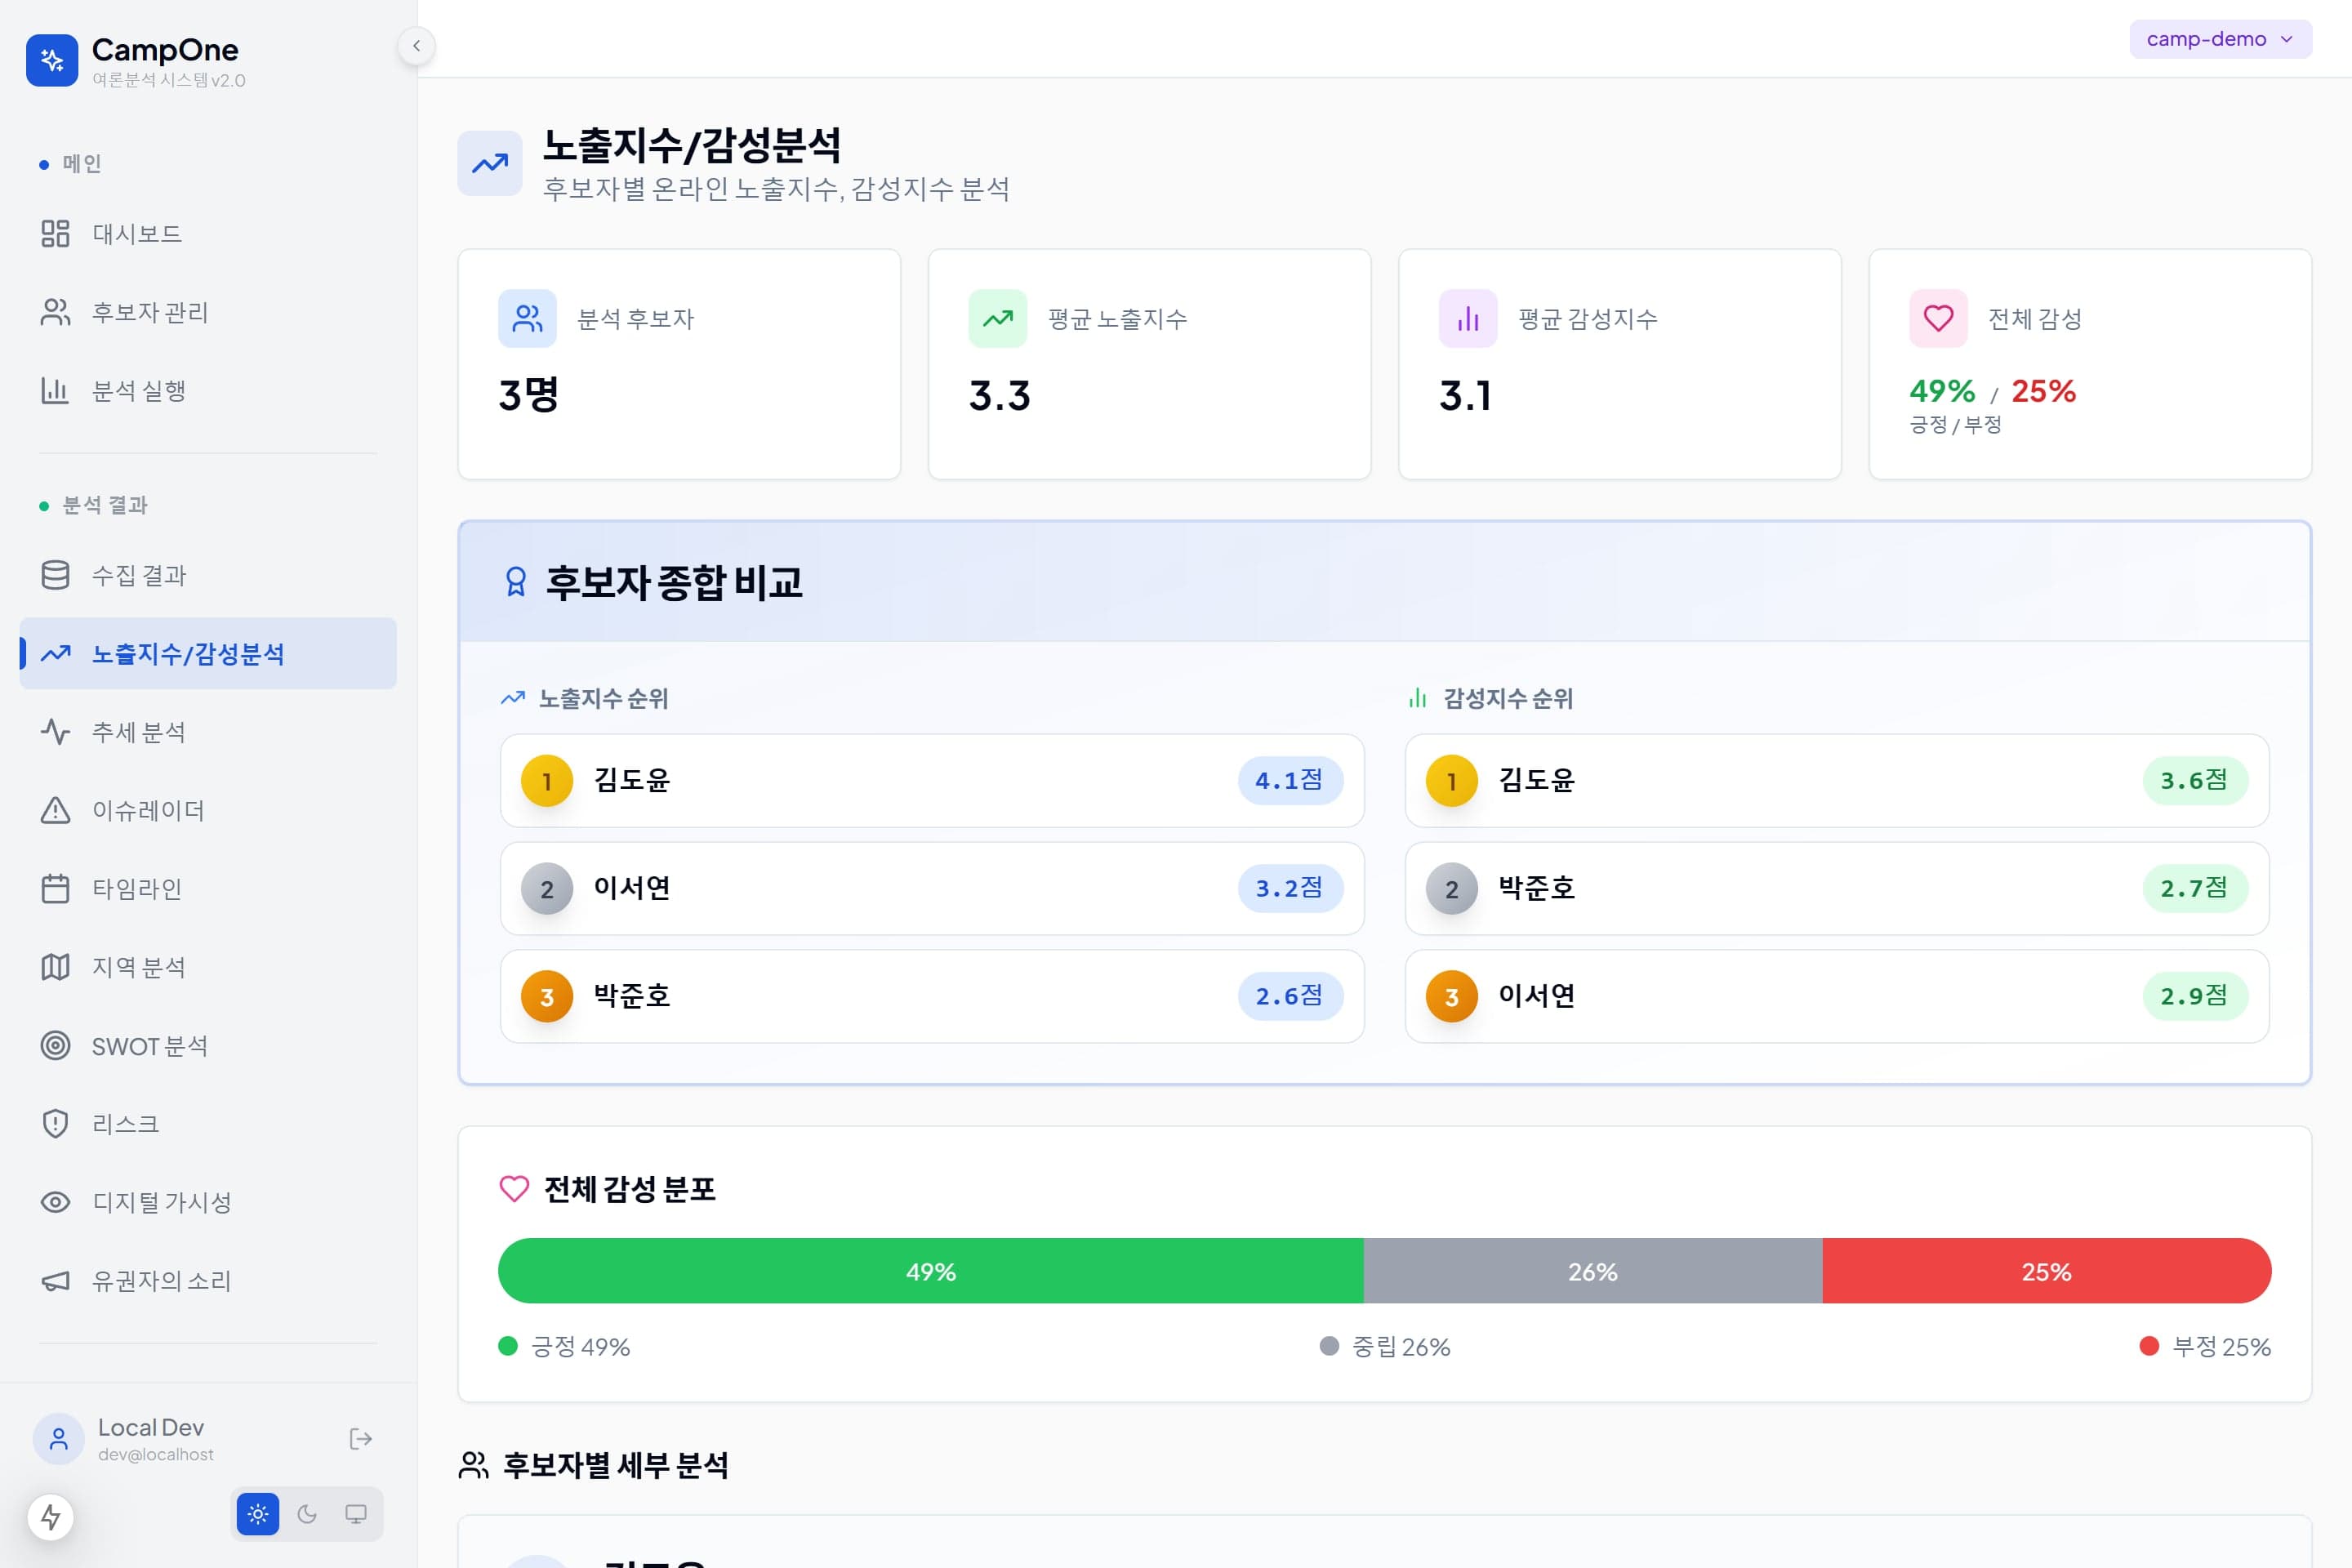The width and height of the screenshot is (2352, 1568).
Task: Switch to light theme with sun icon
Action: (x=258, y=1514)
